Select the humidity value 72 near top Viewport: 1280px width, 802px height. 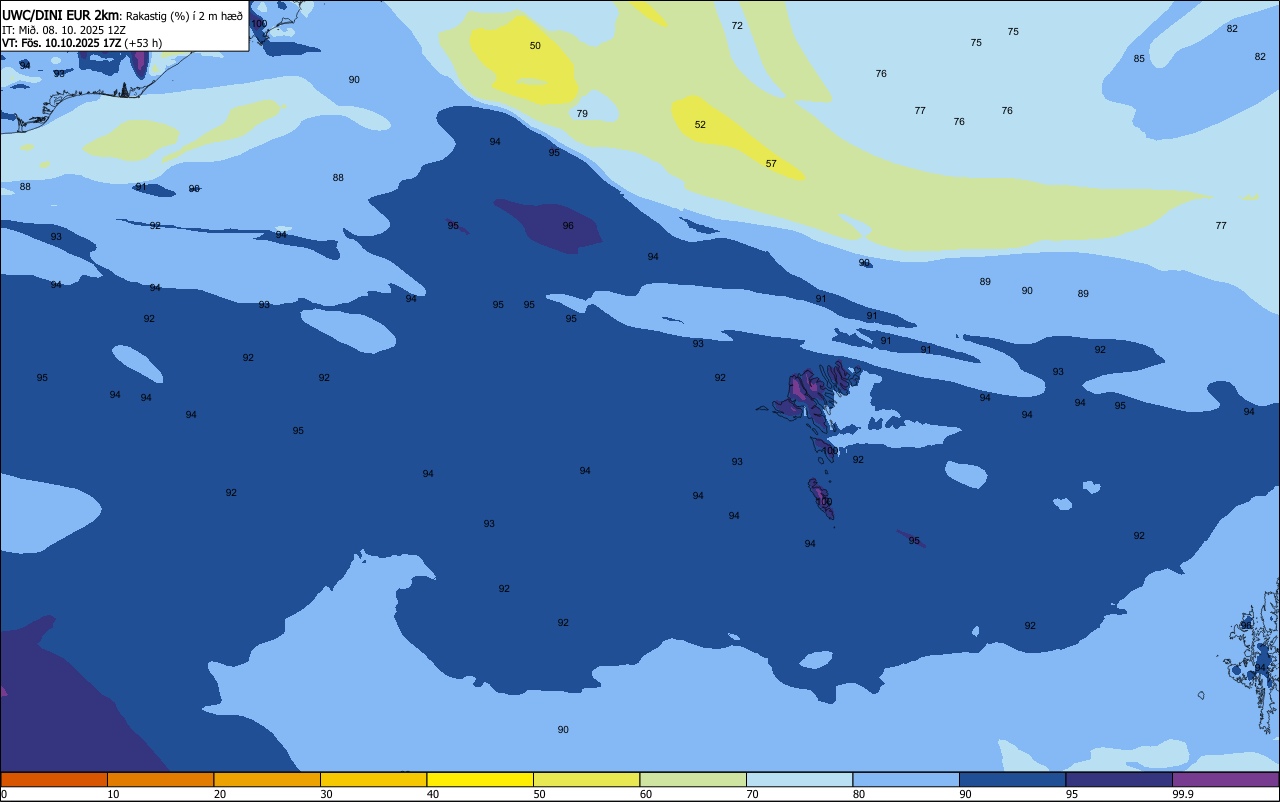tap(737, 26)
